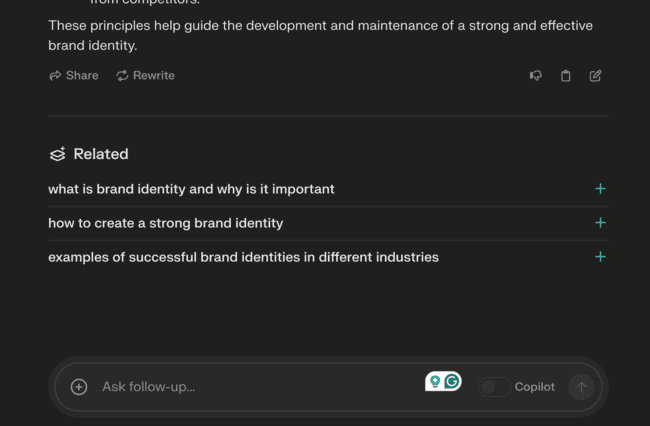This screenshot has height=426, width=650.
Task: Expand "how to create a strong brand identity" plus
Action: [600, 223]
